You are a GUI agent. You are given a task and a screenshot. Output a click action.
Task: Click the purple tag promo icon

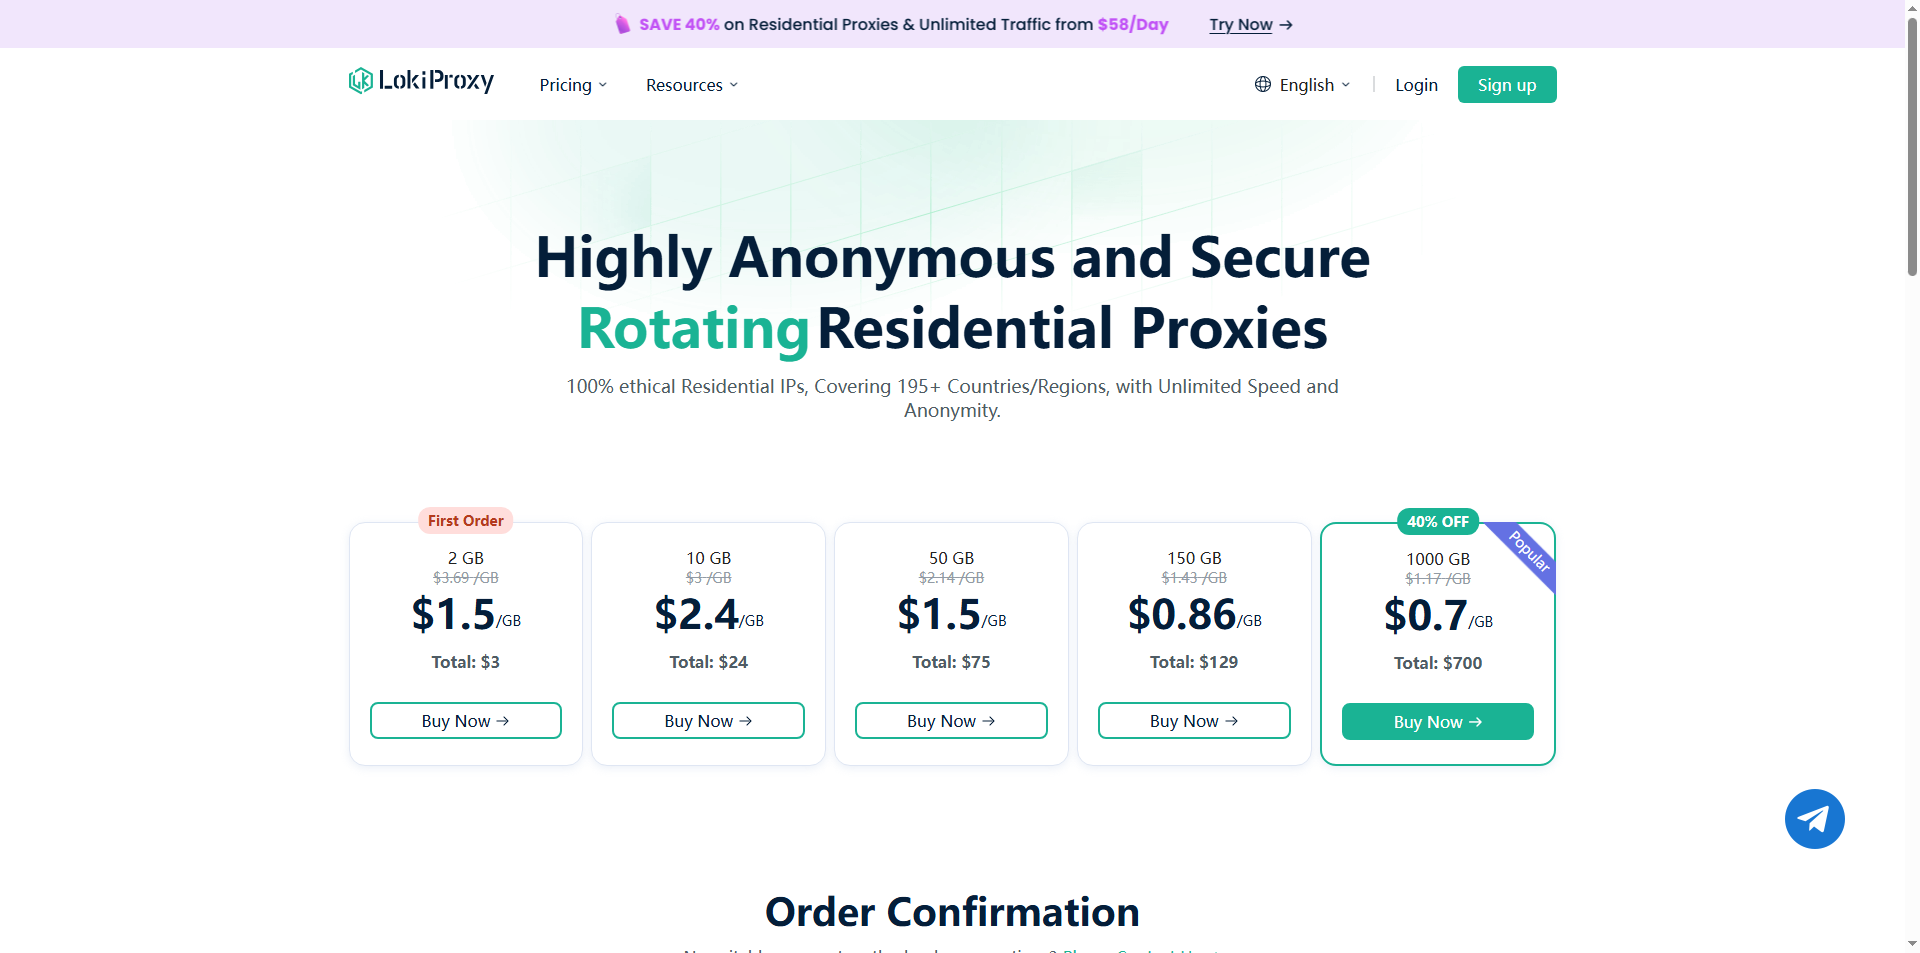[x=623, y=24]
